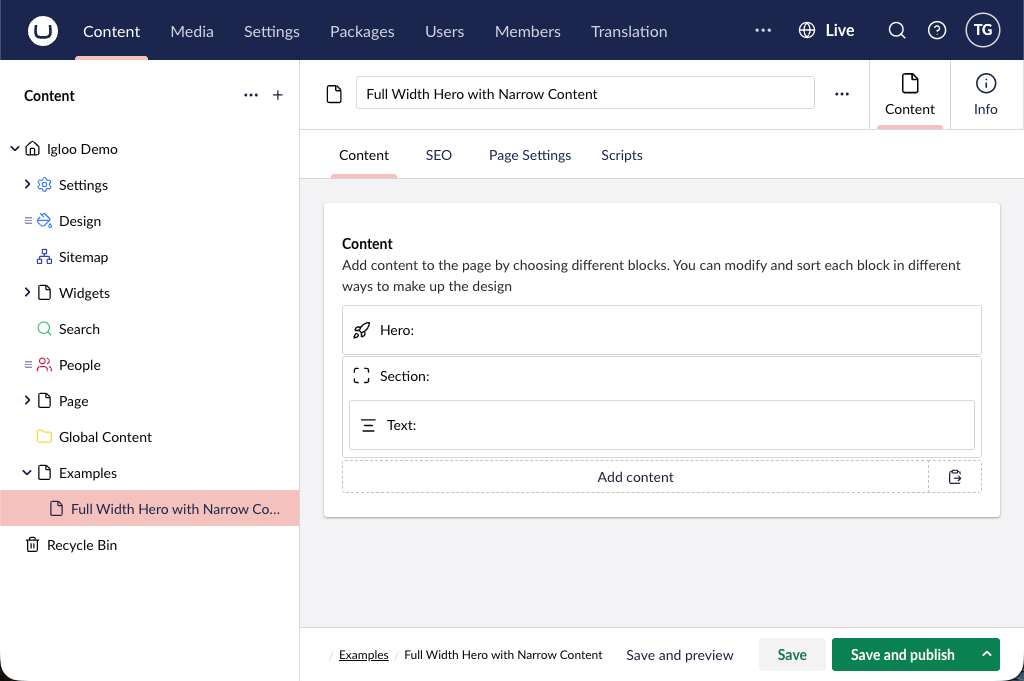The image size is (1024, 681).
Task: Click the Global Content folder icon
Action: click(x=44, y=436)
